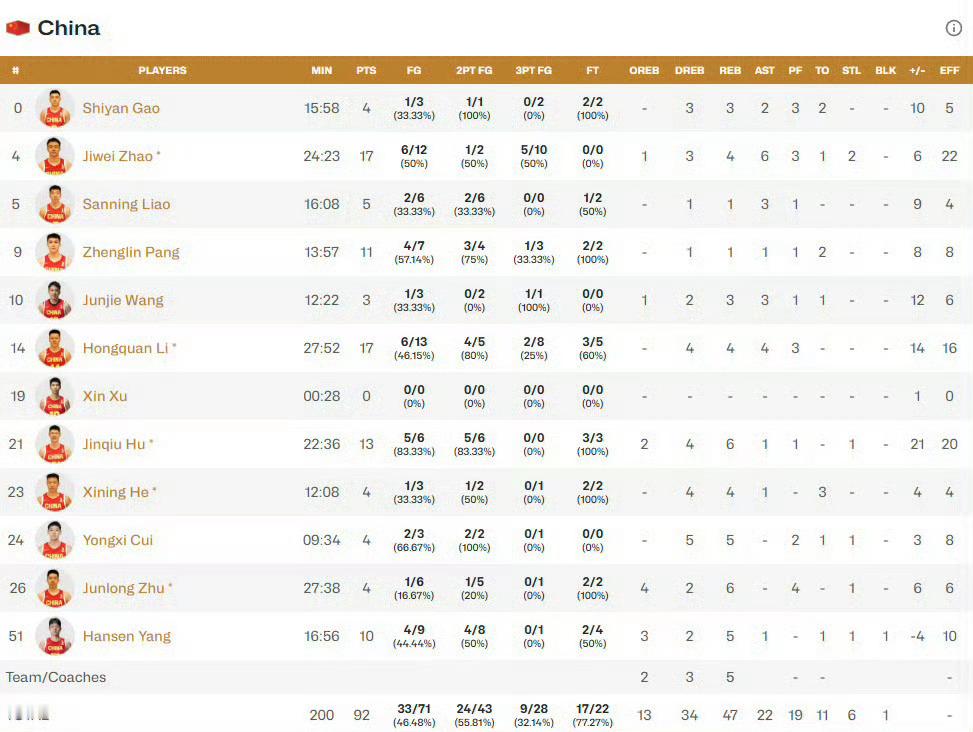
Task: Click the REB column header
Action: [730, 71]
